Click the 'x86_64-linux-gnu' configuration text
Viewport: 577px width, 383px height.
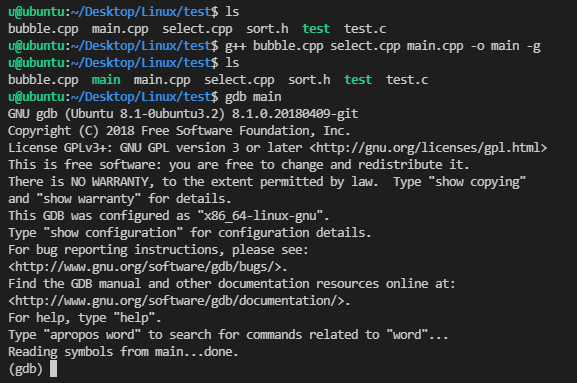(x=260, y=216)
